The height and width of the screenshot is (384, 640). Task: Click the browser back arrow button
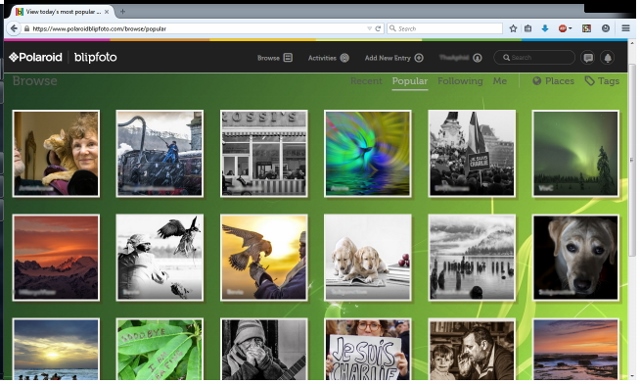tap(14, 29)
